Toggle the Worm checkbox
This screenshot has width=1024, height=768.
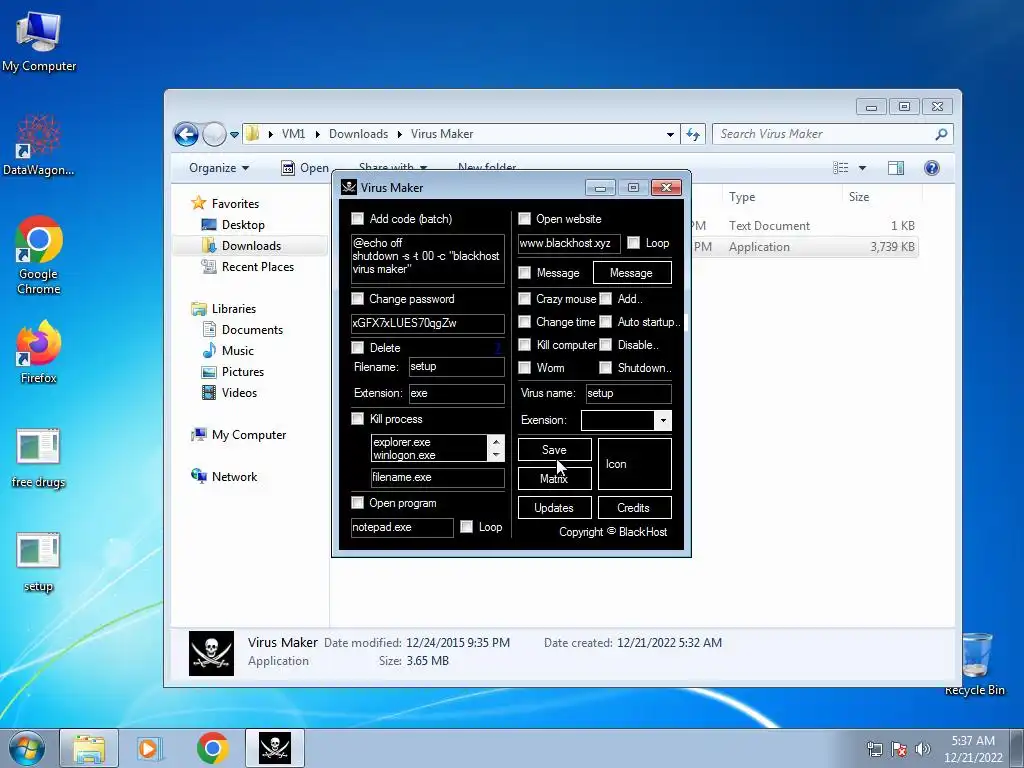(524, 368)
